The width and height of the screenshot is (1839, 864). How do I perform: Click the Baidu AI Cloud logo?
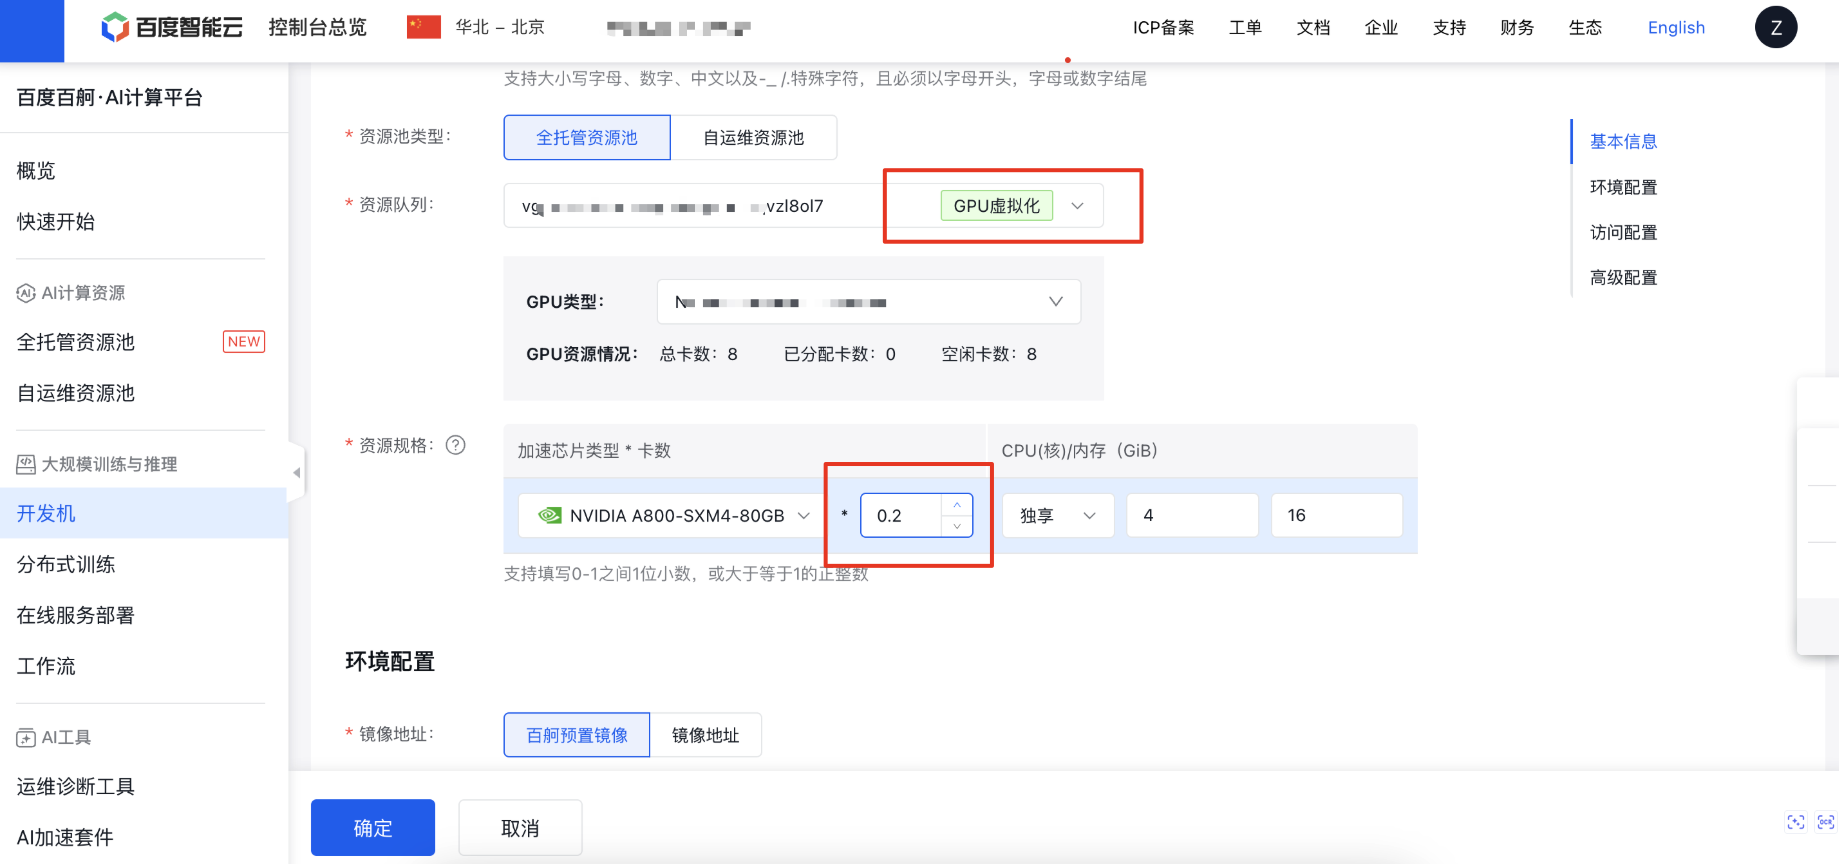coord(172,27)
